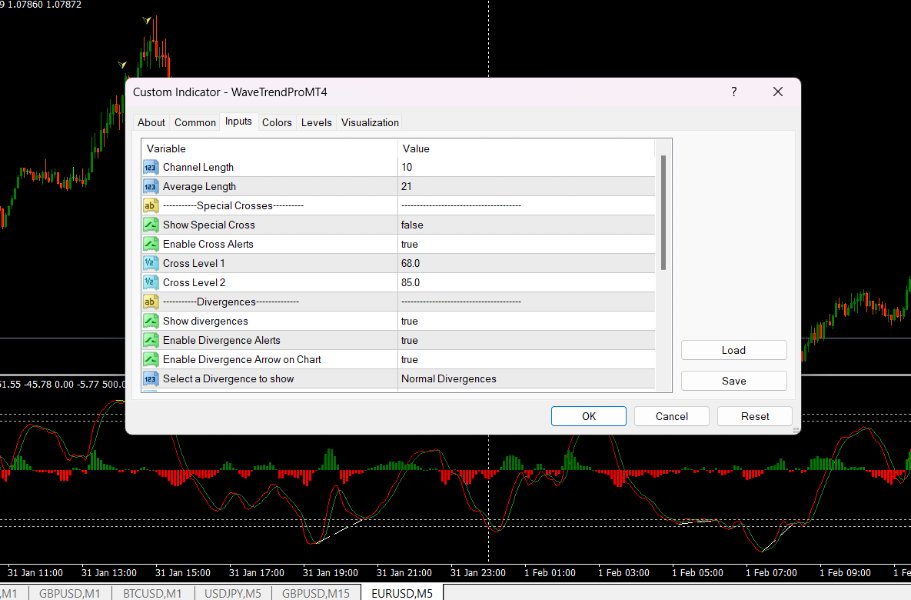Click the inputs list vertical scrollbar thumb
Image resolution: width=911 pixels, height=600 pixels.
tap(663, 213)
